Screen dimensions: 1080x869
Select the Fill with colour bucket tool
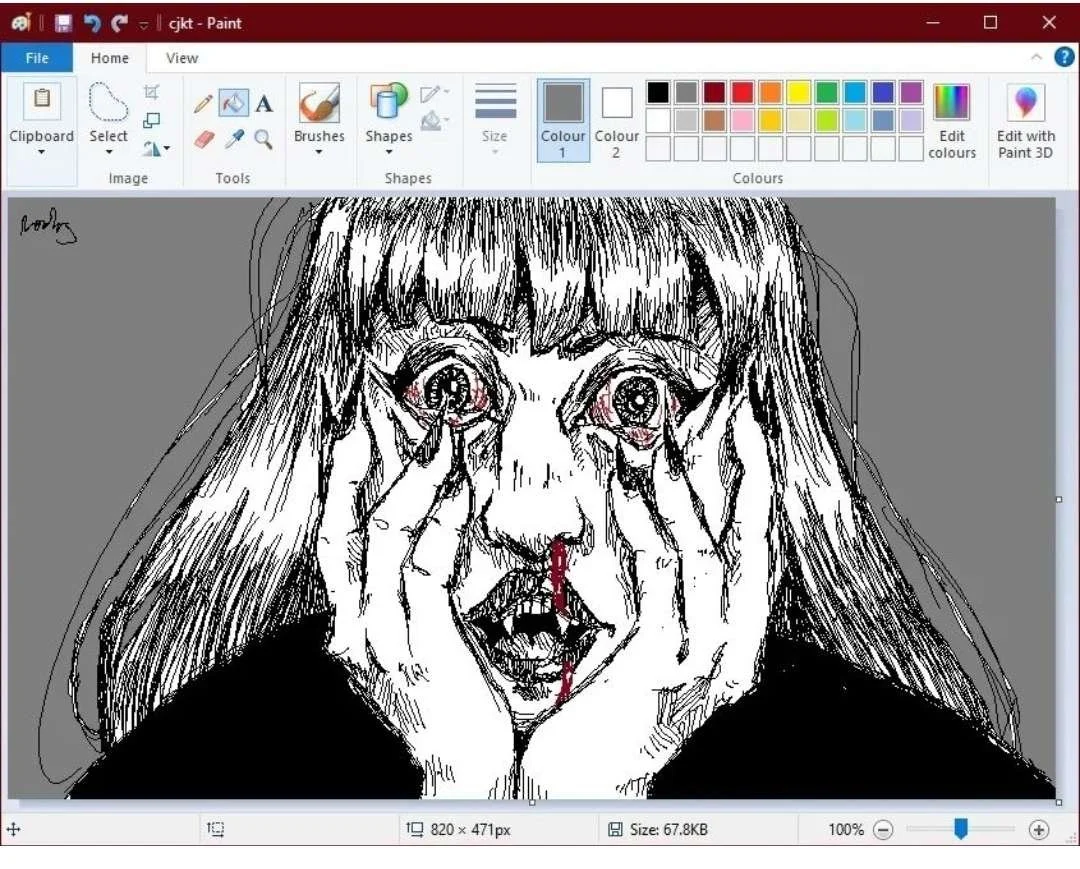pyautogui.click(x=233, y=103)
